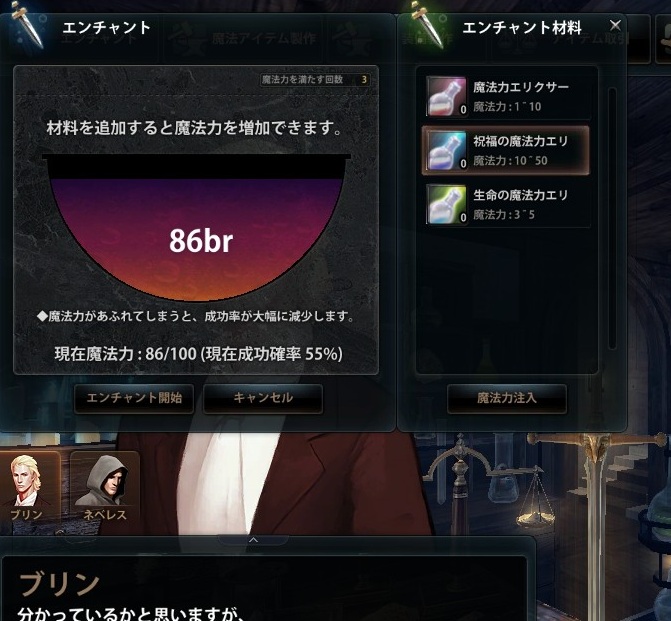Select the 魔法力エリクサー potion icon
The image size is (671, 621).
coord(446,96)
